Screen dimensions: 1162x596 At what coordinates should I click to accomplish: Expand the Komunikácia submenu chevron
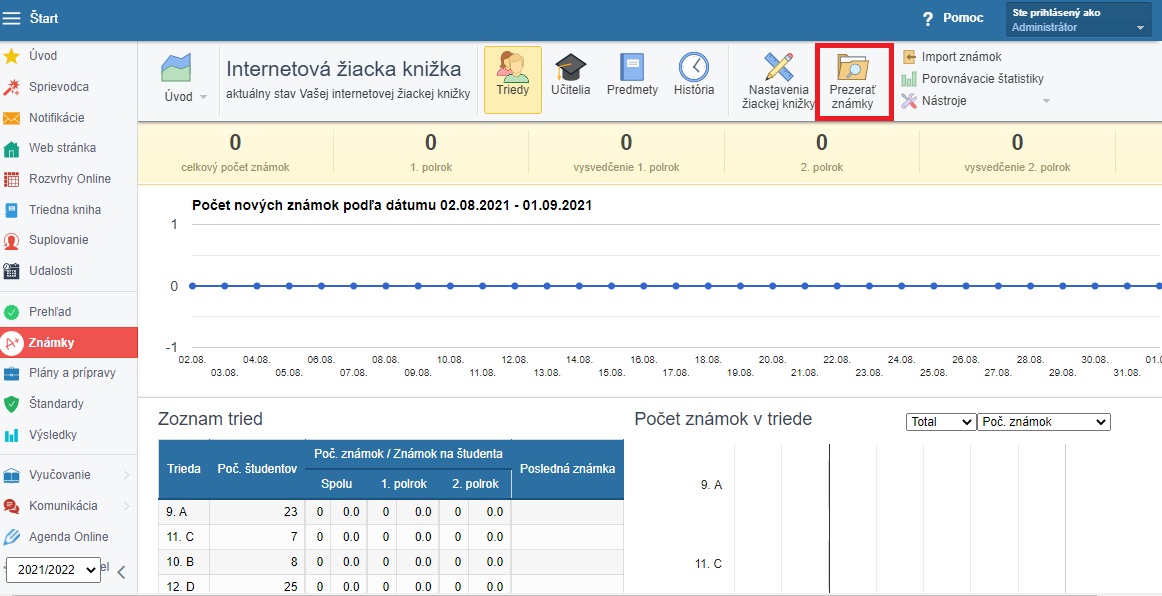click(127, 506)
